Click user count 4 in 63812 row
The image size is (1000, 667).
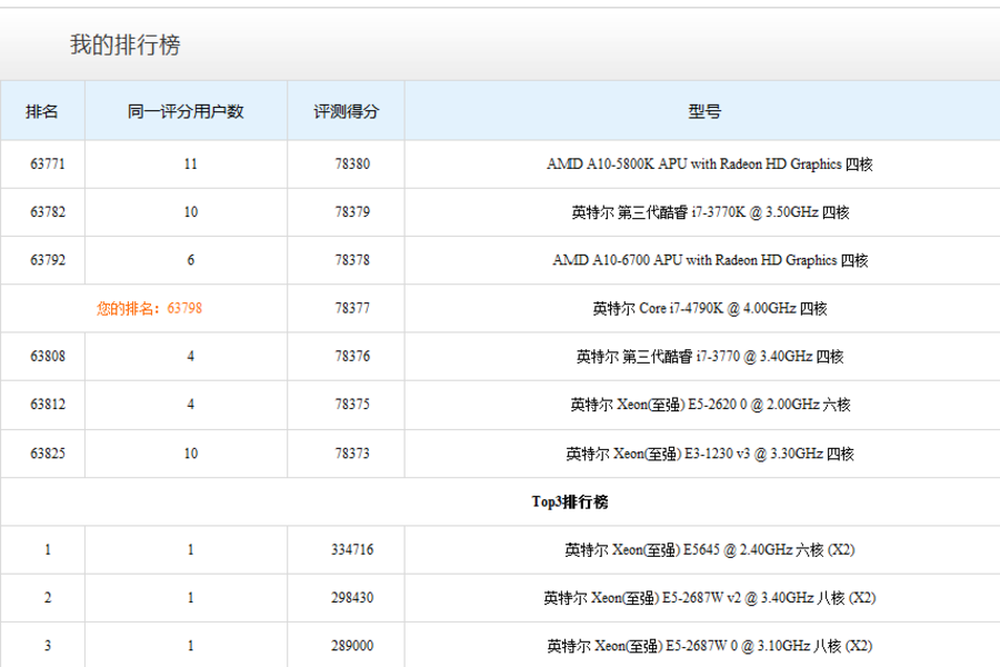pyautogui.click(x=191, y=404)
